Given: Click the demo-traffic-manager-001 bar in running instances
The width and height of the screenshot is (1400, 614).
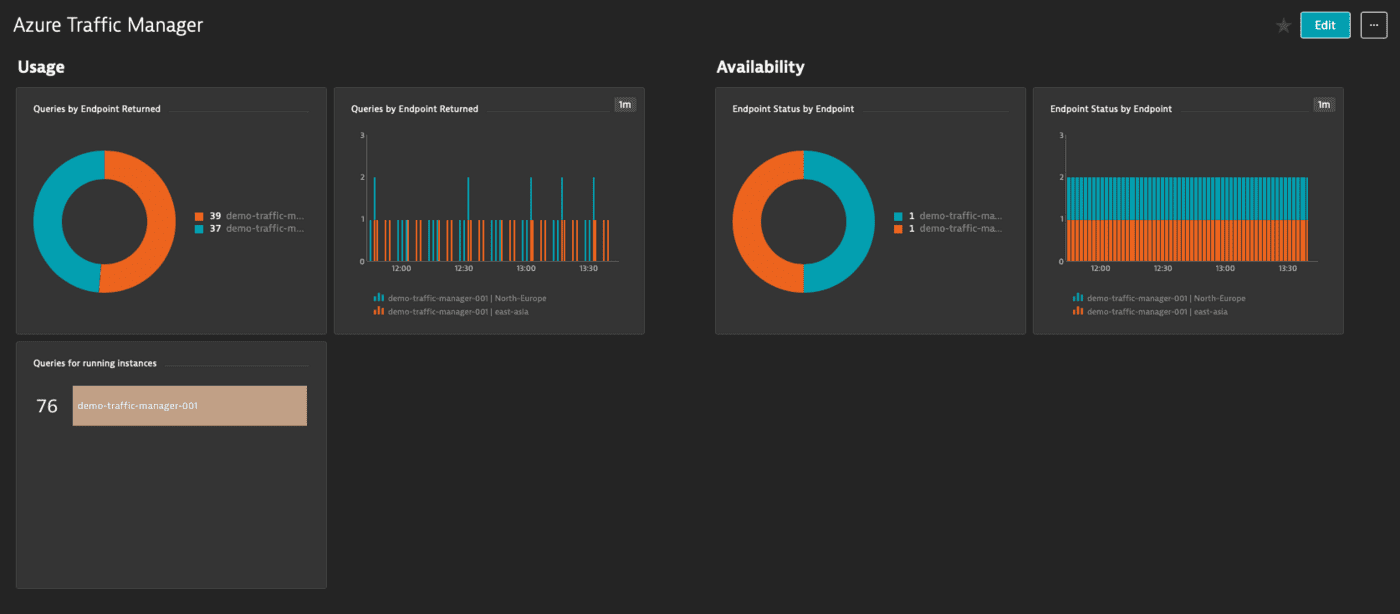Looking at the screenshot, I should pyautogui.click(x=190, y=406).
